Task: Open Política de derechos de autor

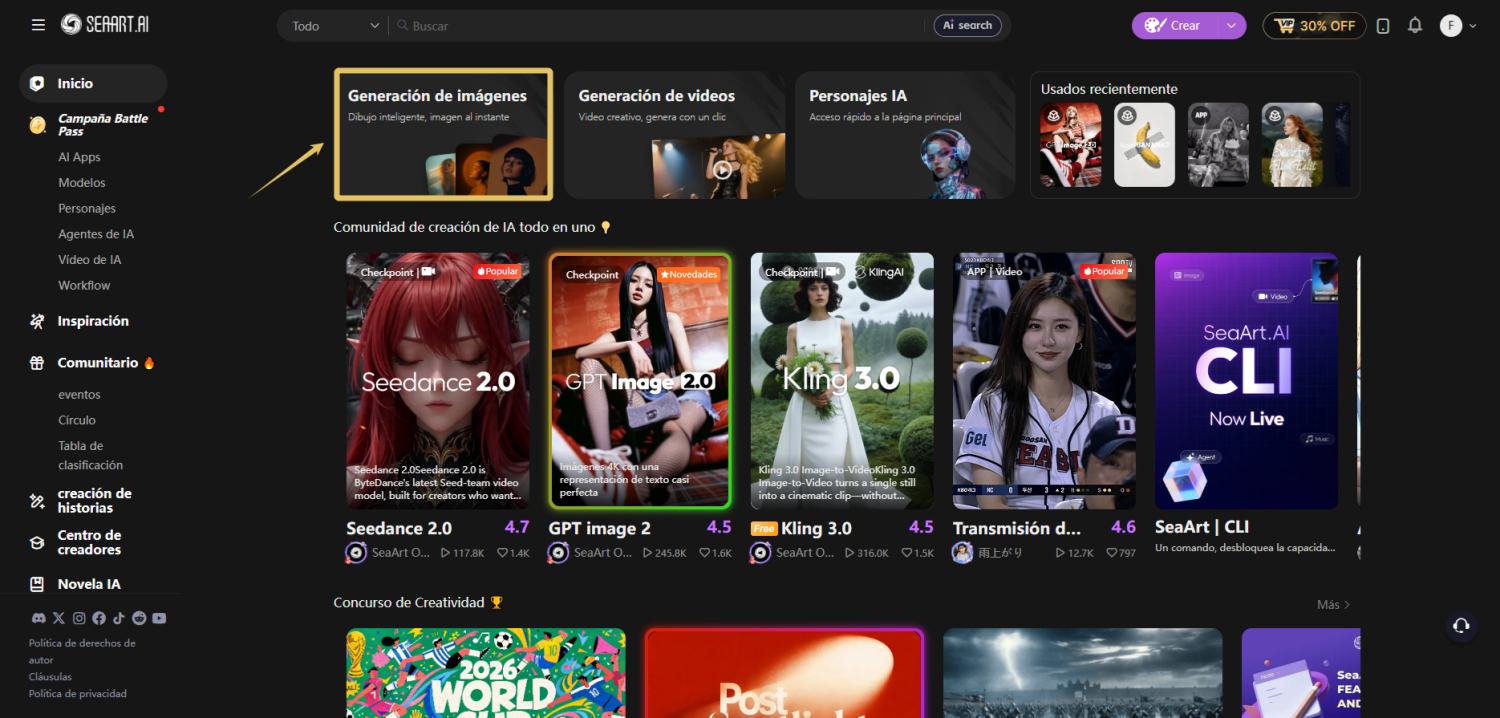Action: click(x=82, y=651)
